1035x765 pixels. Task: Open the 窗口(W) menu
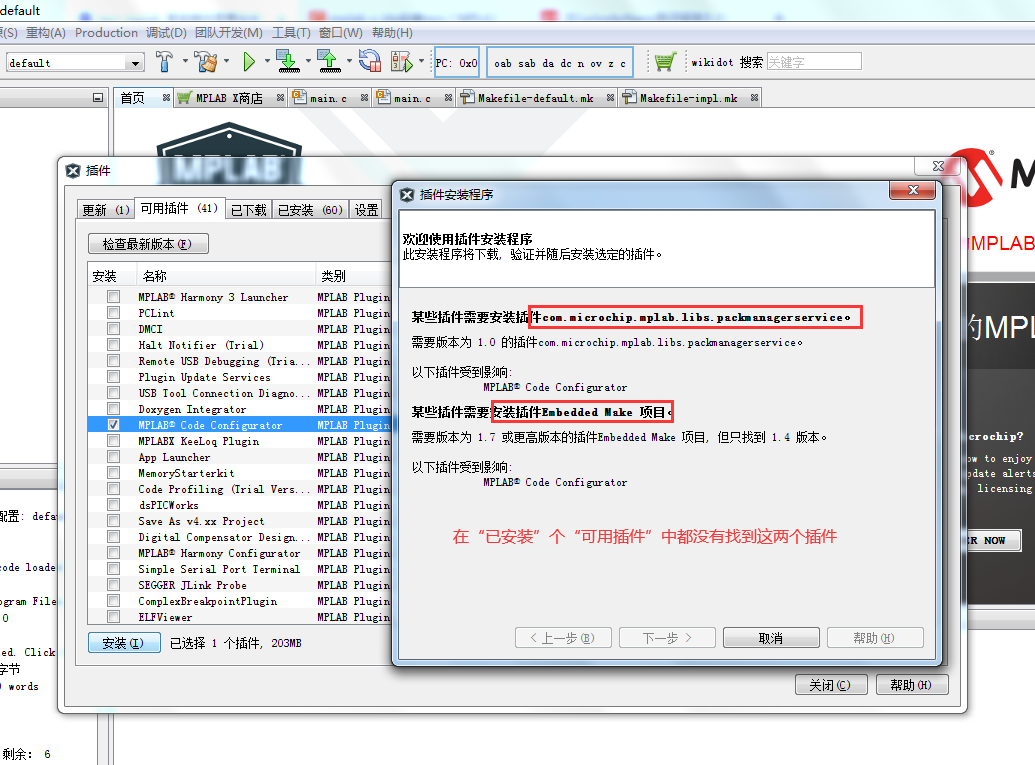point(341,32)
